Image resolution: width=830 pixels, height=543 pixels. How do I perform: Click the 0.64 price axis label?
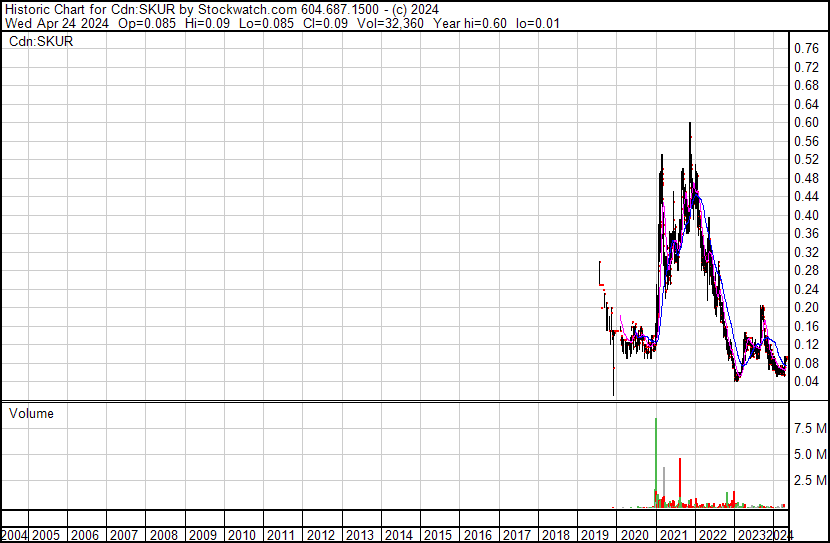coord(807,104)
